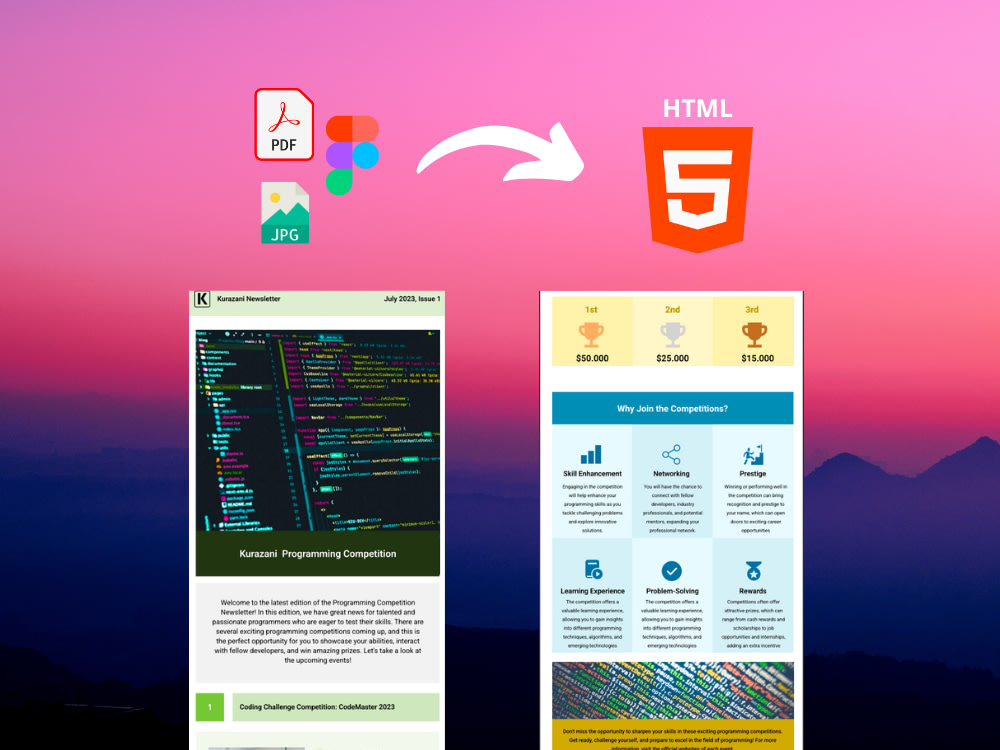Image resolution: width=1000 pixels, height=750 pixels.
Task: Click the Networking share icon
Action: [x=672, y=455]
